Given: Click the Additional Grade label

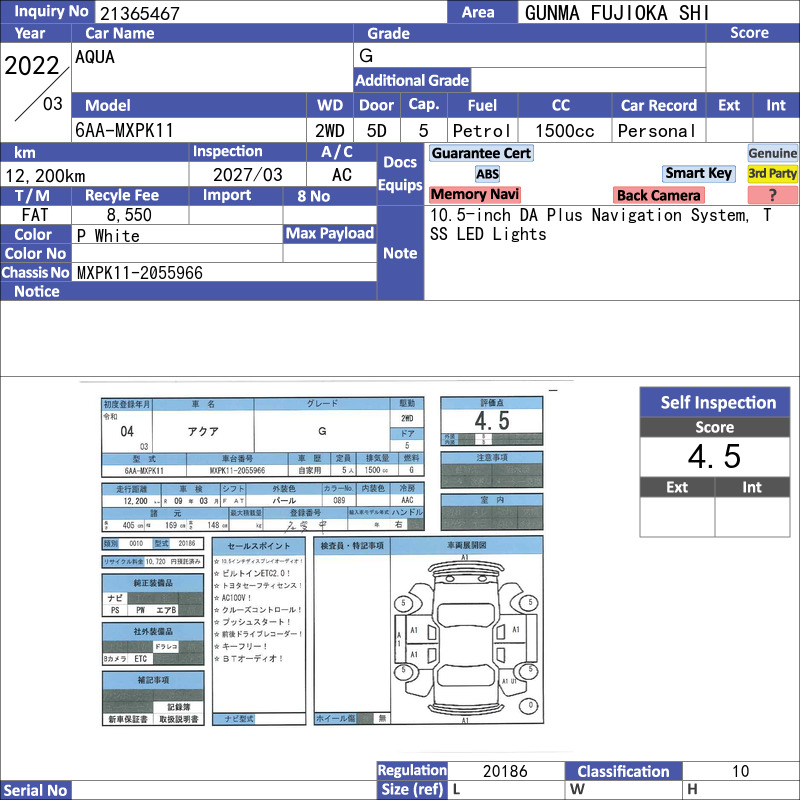Looking at the screenshot, I should pos(412,80).
